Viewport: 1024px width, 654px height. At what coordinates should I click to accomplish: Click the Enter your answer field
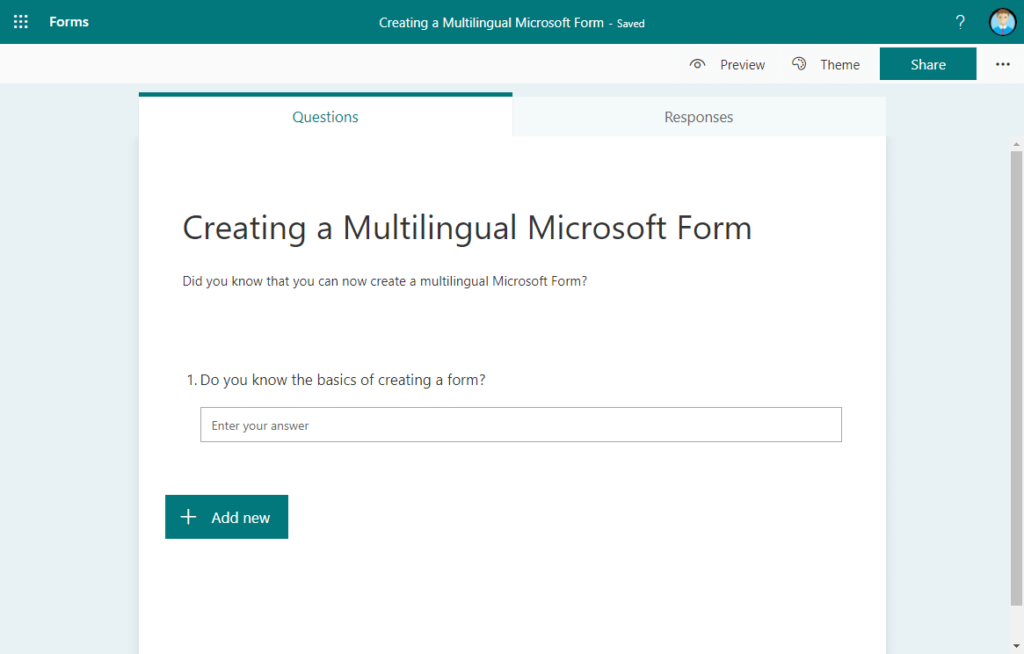pos(520,425)
